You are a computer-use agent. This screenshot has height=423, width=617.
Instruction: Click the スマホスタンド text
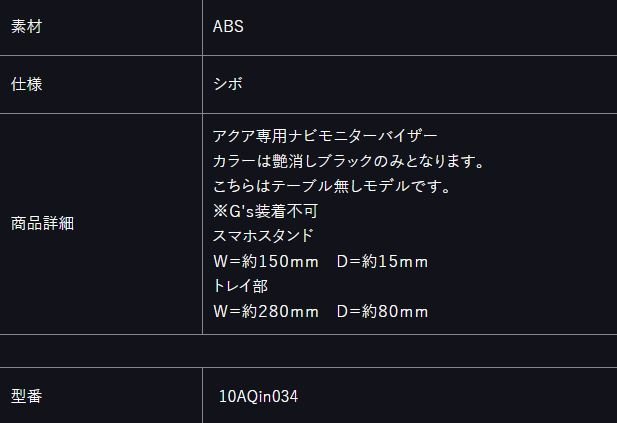(263, 236)
